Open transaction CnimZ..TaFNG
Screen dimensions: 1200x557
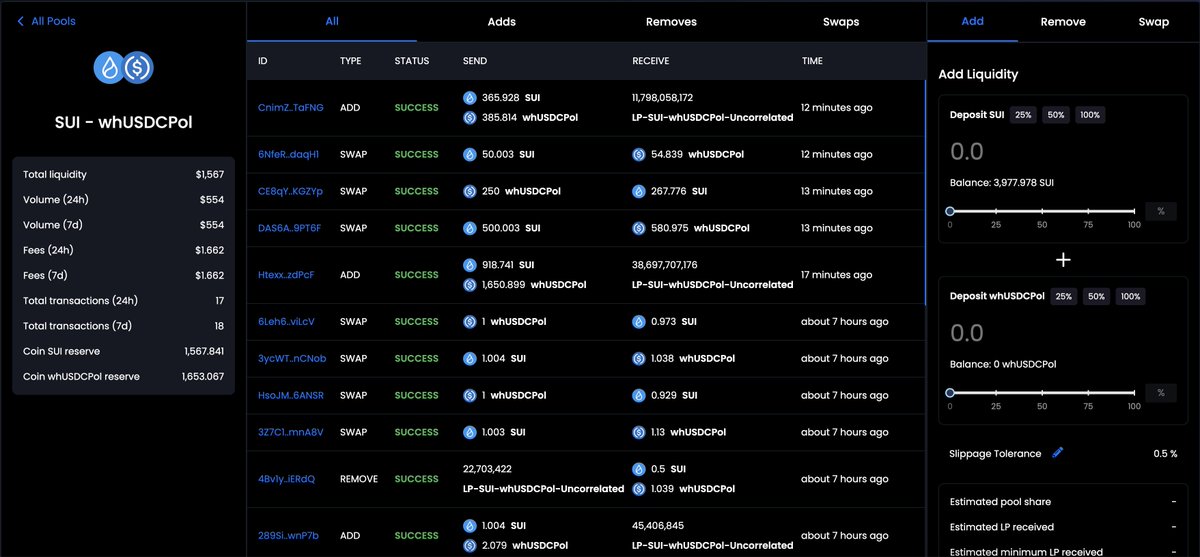click(291, 108)
